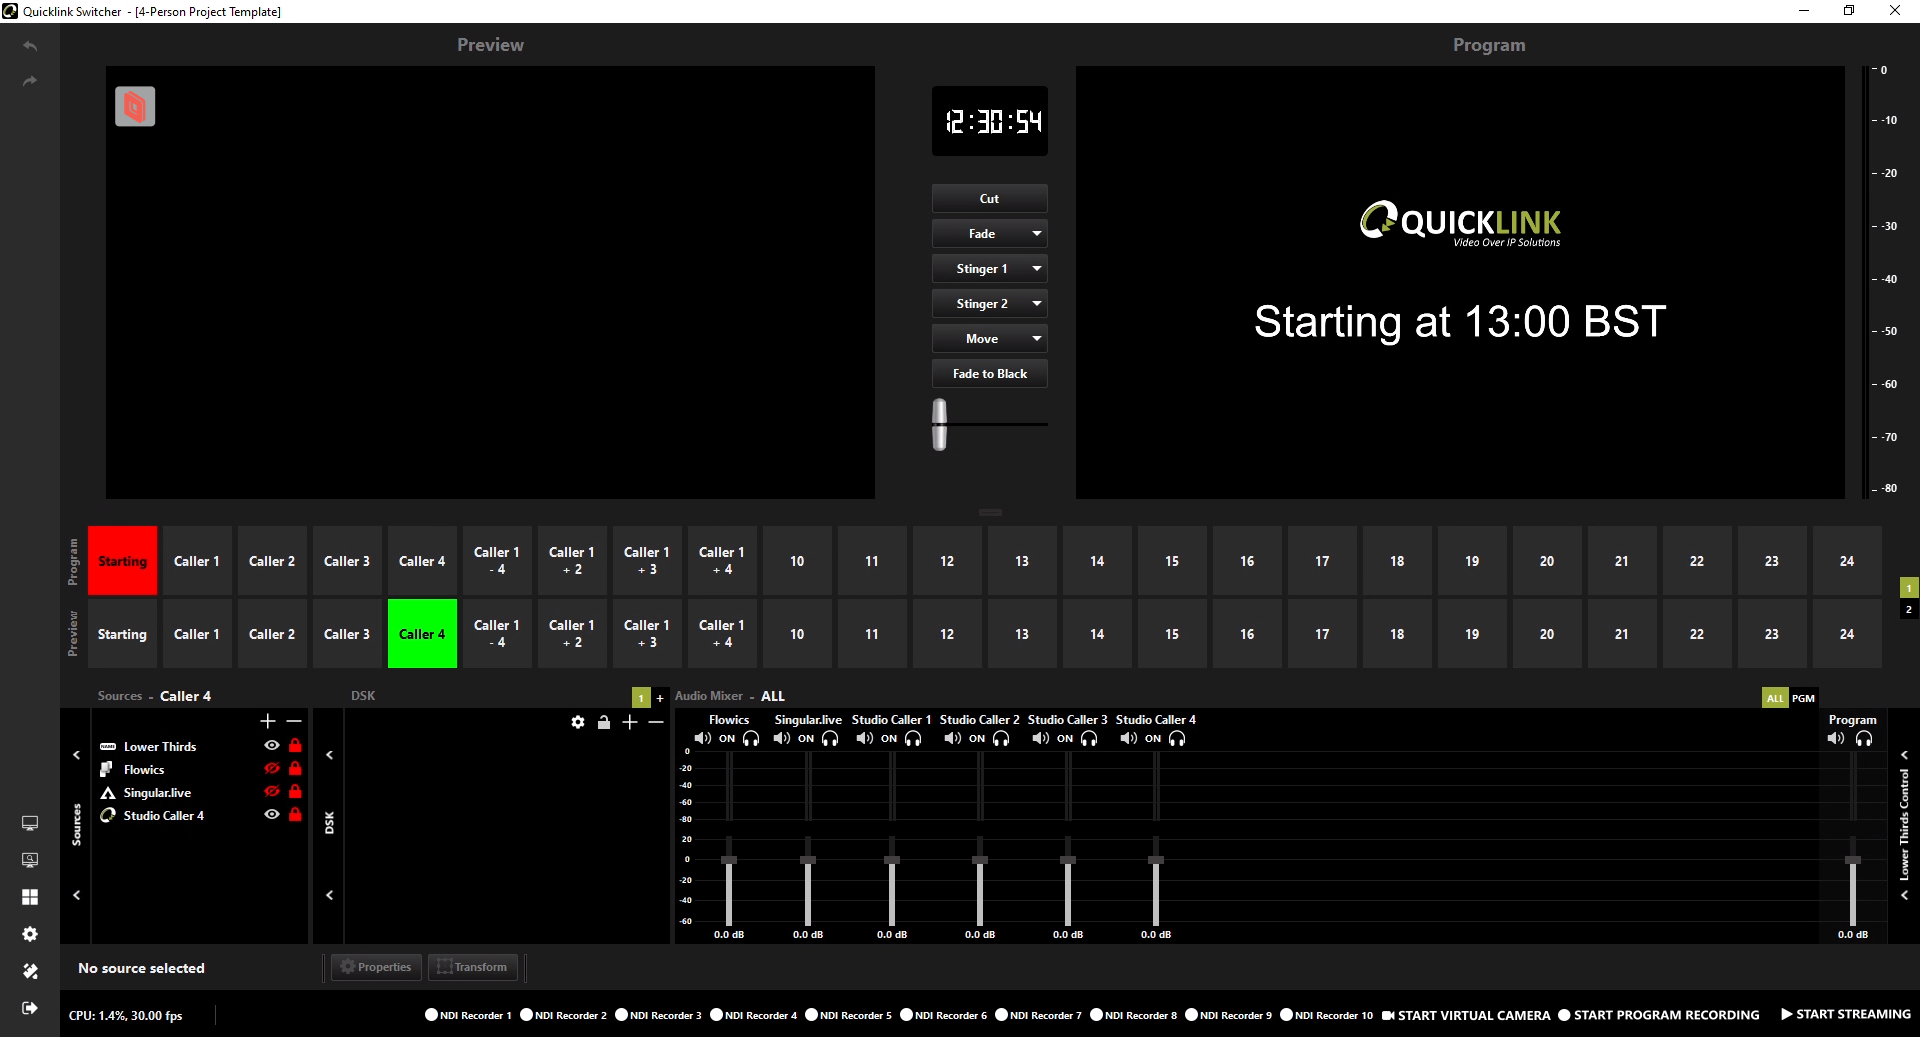Mute Studio Caller 1 speaker icon
Screen dimensions: 1920x1037
tap(864, 739)
